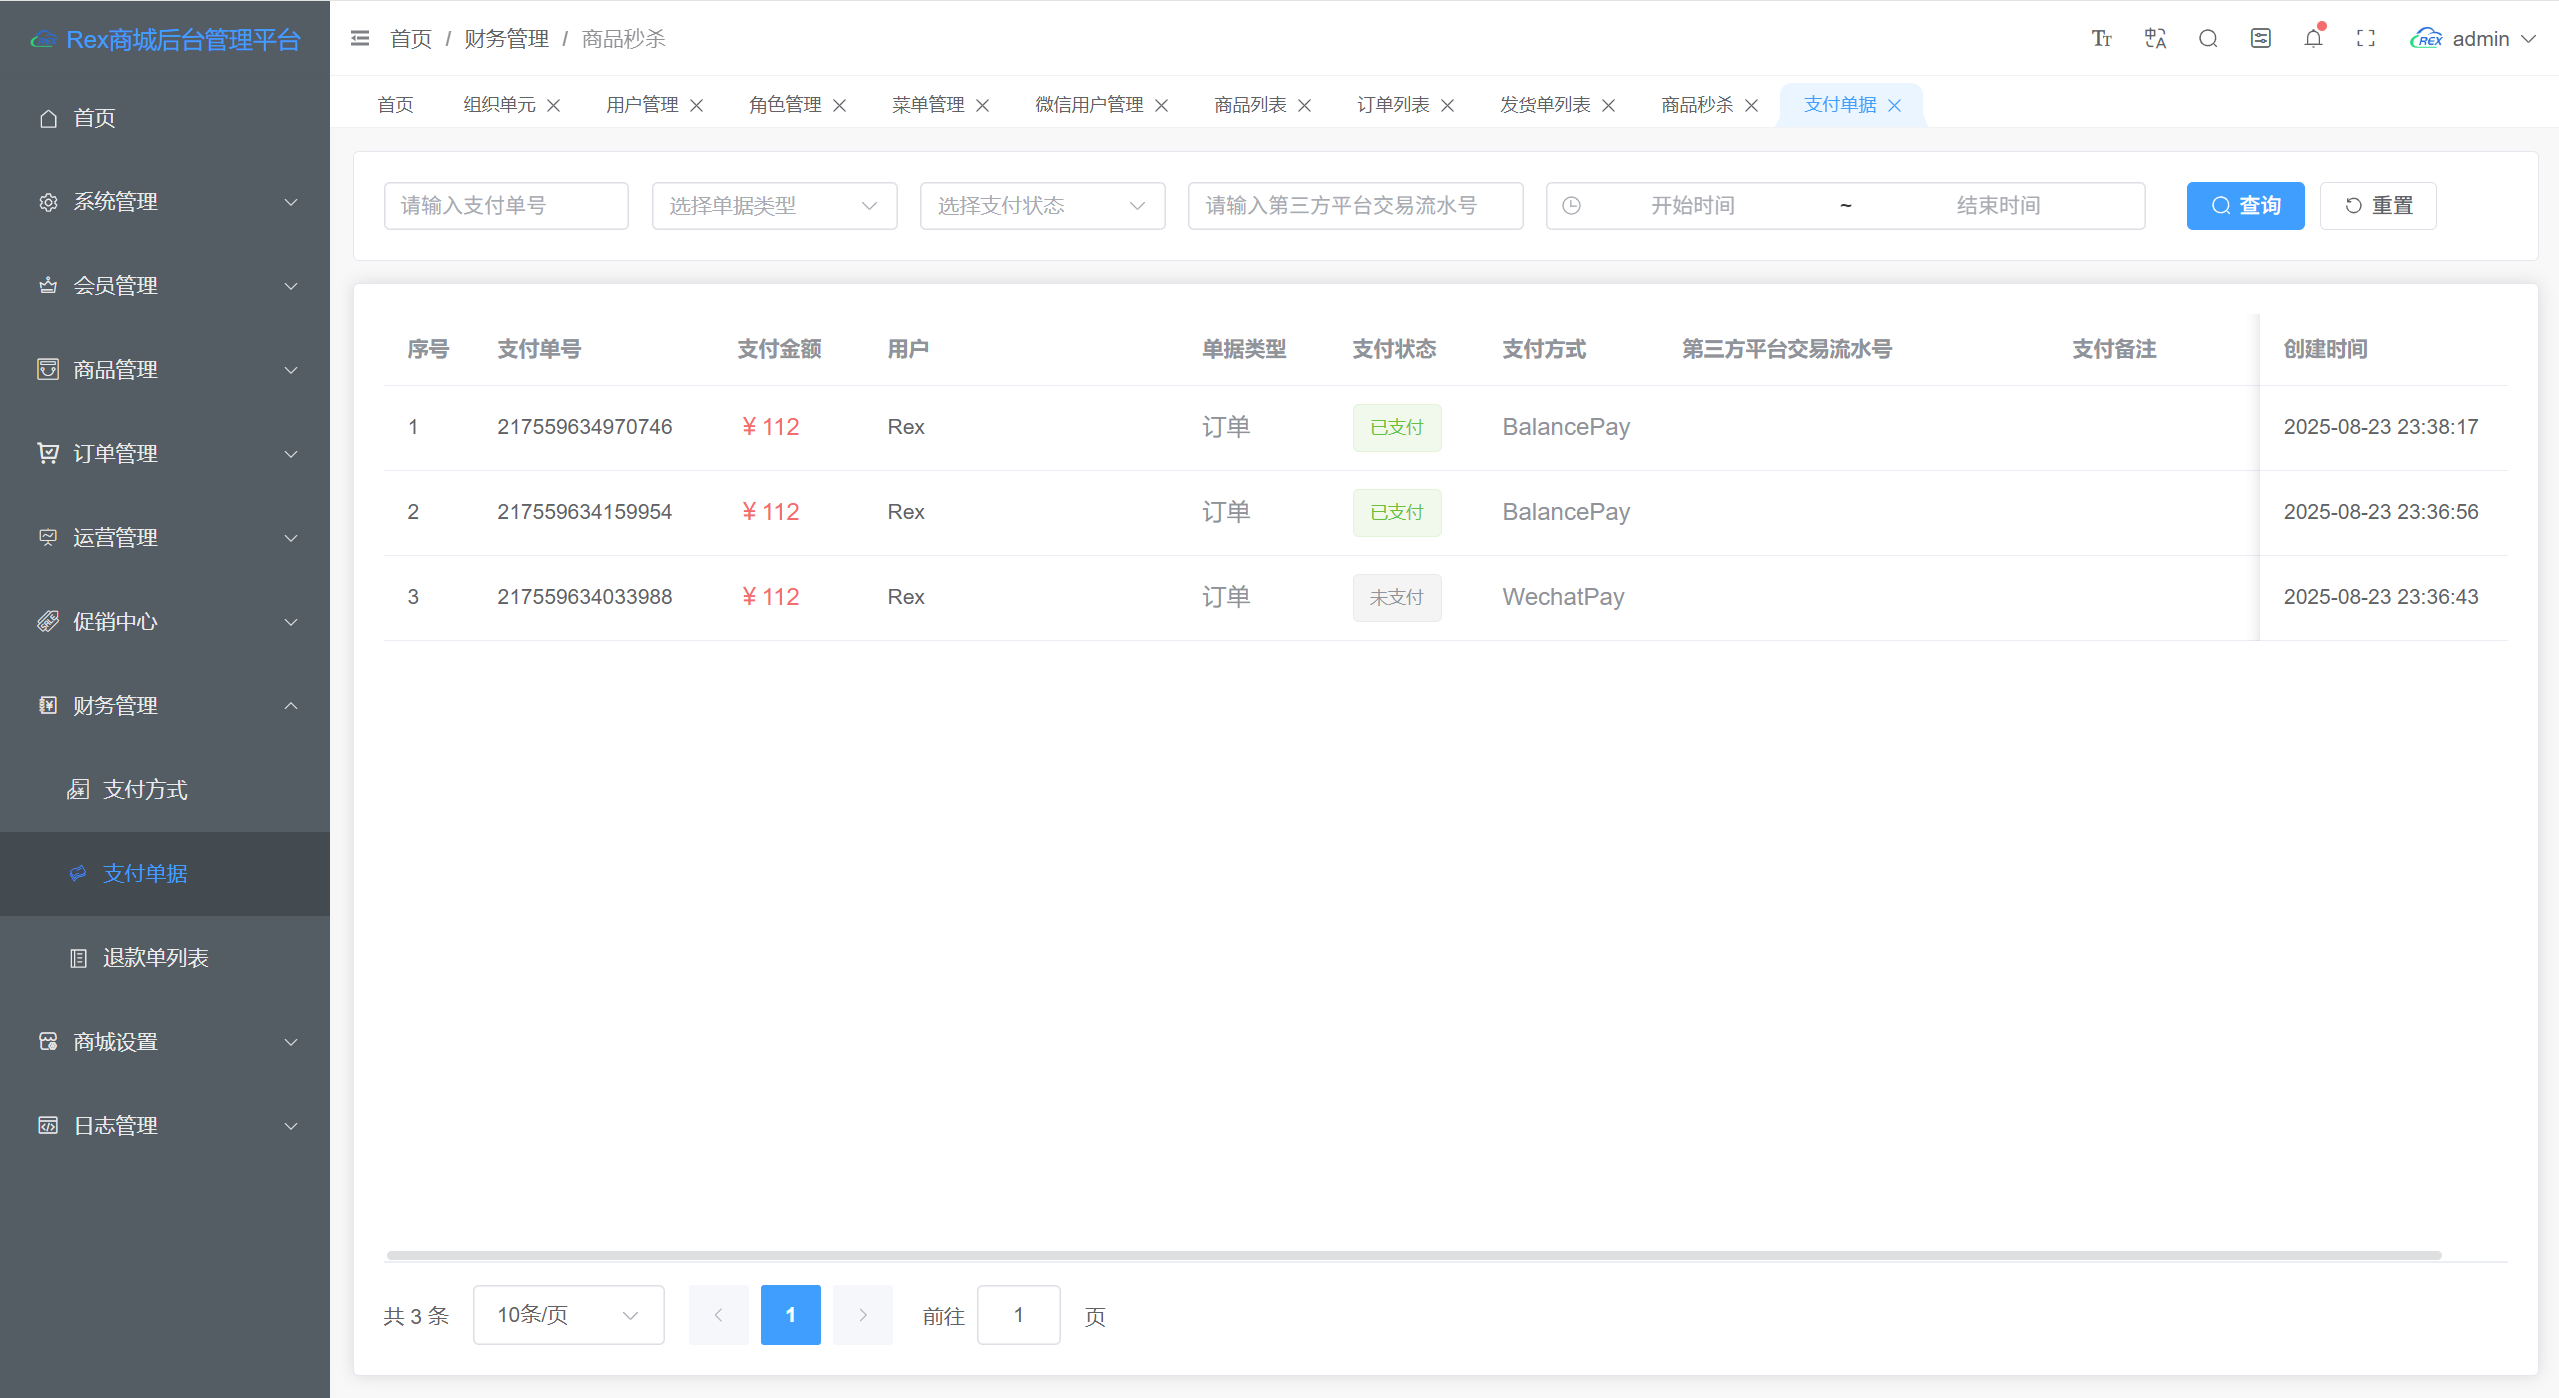Close the 微信用户管理 tab

tap(1161, 105)
